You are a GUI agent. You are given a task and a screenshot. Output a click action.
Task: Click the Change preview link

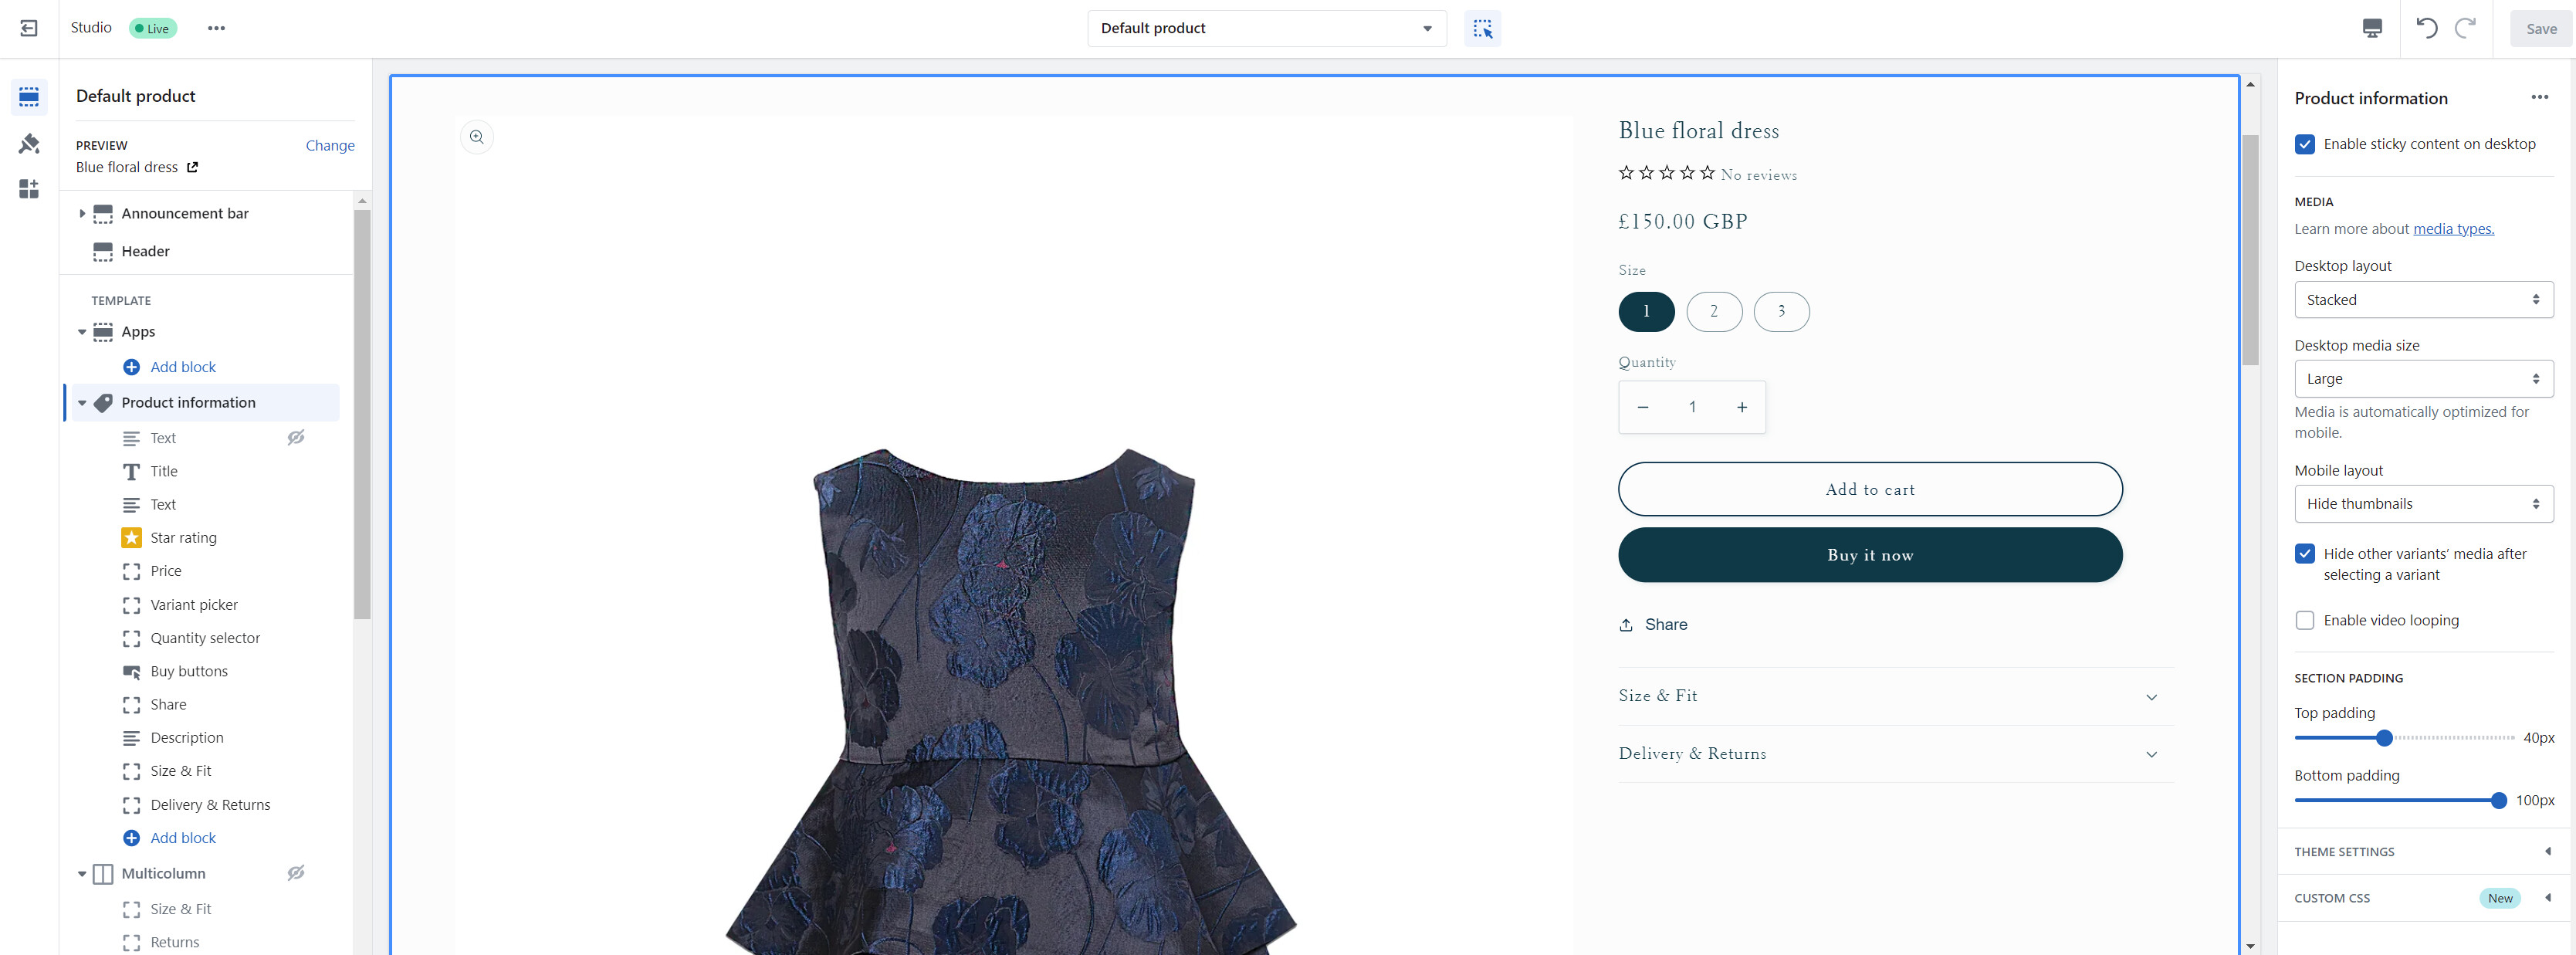pyautogui.click(x=330, y=145)
